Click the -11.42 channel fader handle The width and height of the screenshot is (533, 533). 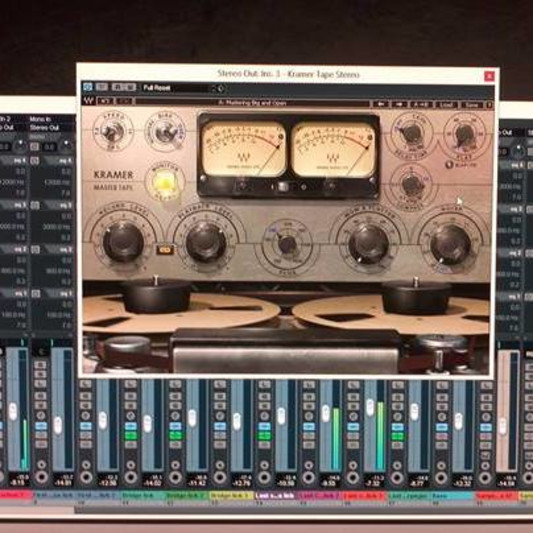click(x=192, y=418)
